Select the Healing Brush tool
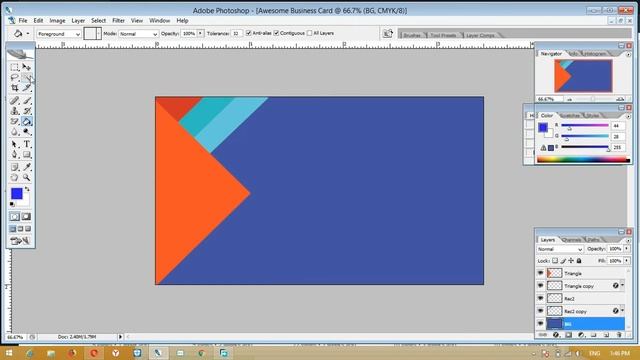Image resolution: width=640 pixels, height=360 pixels. click(15, 100)
